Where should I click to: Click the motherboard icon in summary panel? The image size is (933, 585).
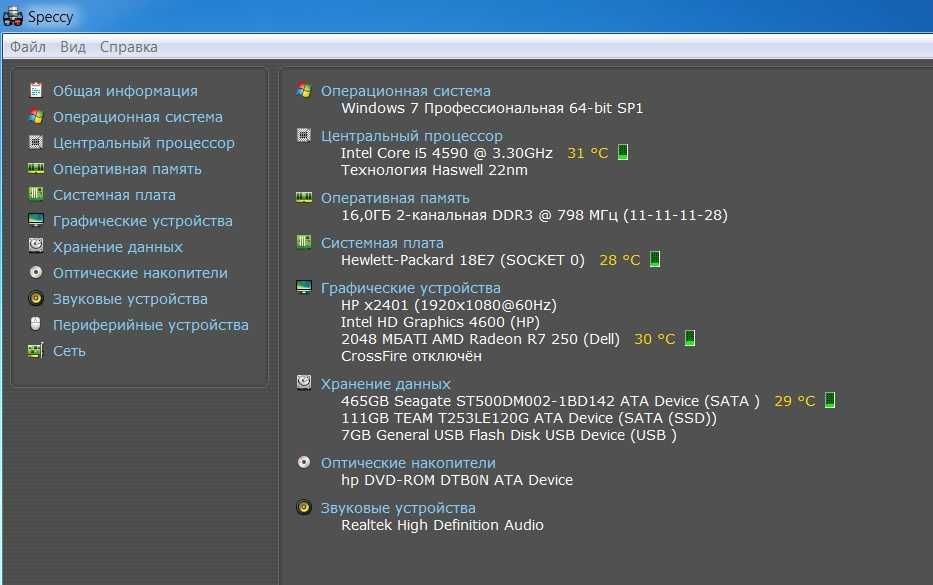(303, 242)
